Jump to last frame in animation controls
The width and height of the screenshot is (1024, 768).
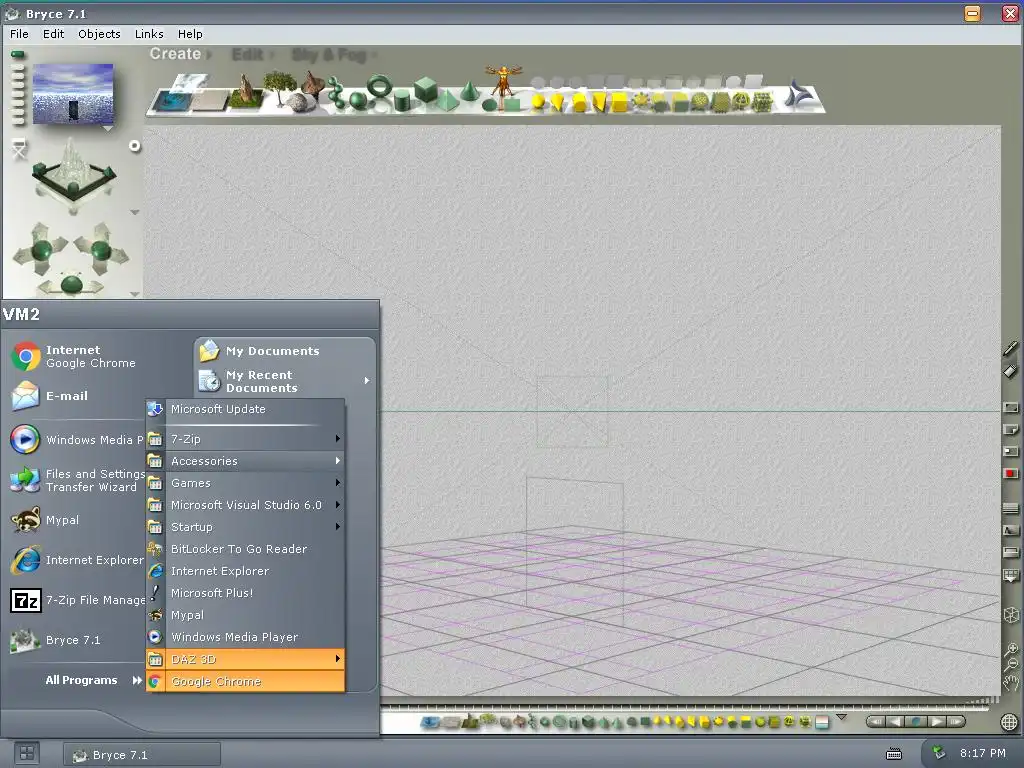pos(957,722)
